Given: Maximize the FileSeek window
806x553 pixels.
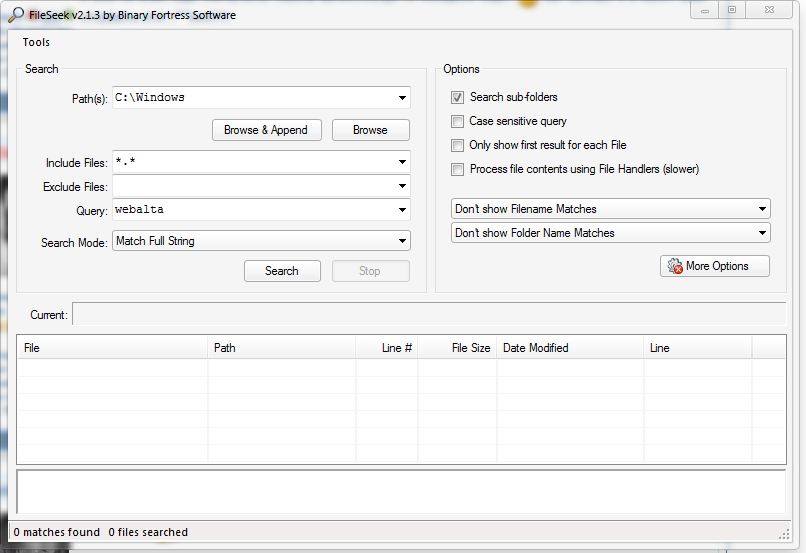Looking at the screenshot, I should pos(732,10).
